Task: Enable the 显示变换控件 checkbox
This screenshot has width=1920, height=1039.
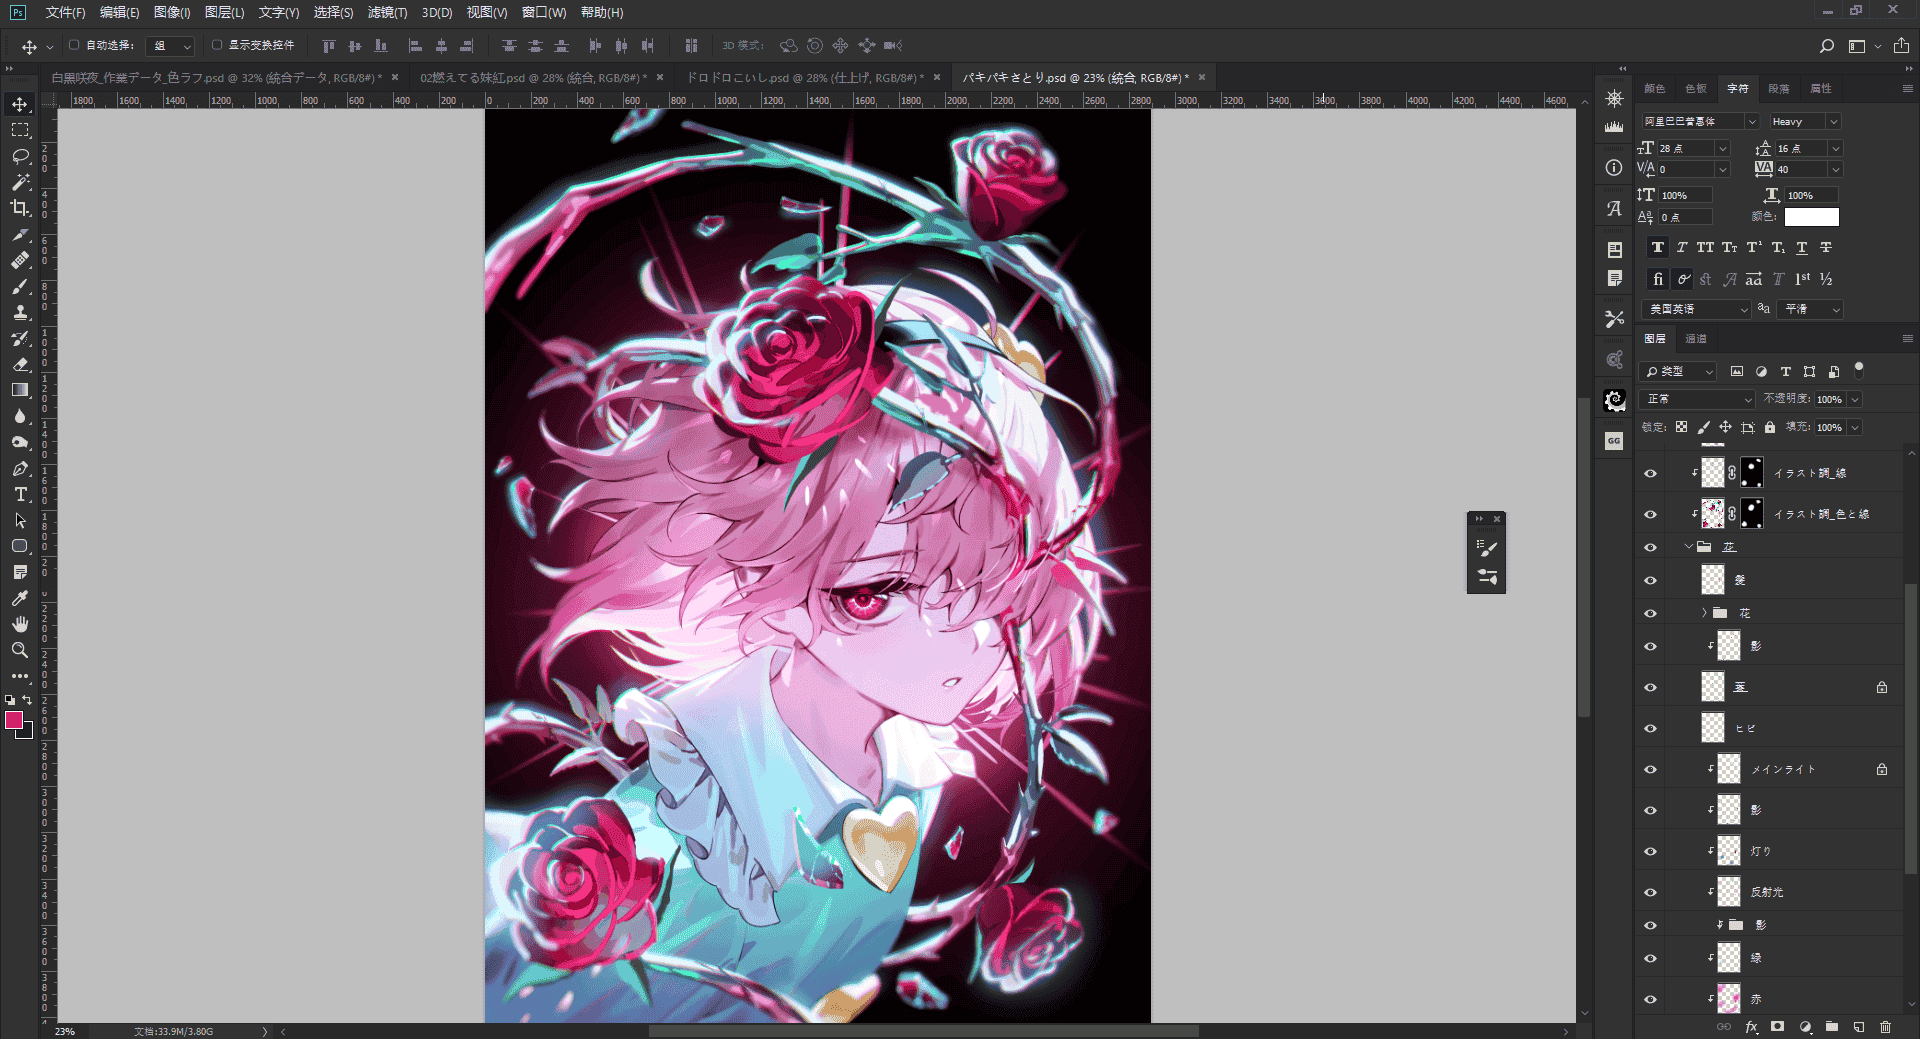Action: pos(217,45)
